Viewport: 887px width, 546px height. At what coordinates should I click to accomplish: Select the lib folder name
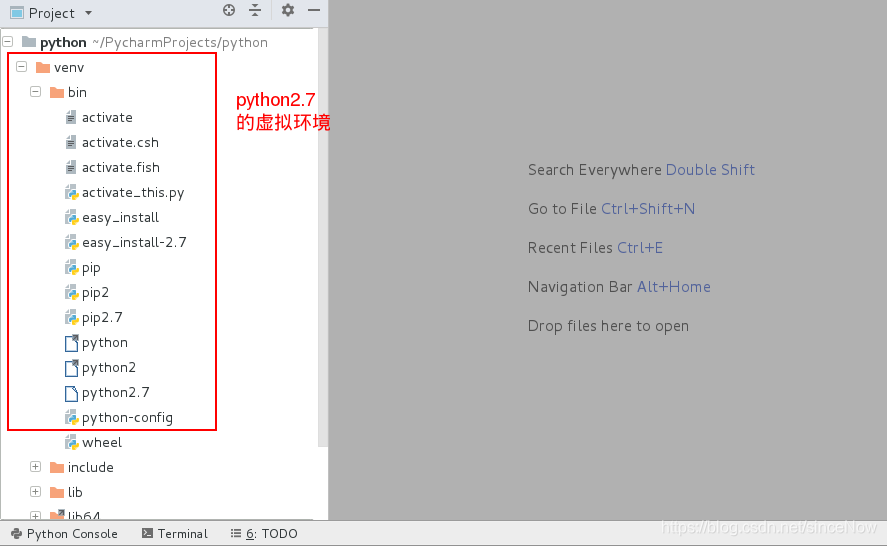point(75,492)
